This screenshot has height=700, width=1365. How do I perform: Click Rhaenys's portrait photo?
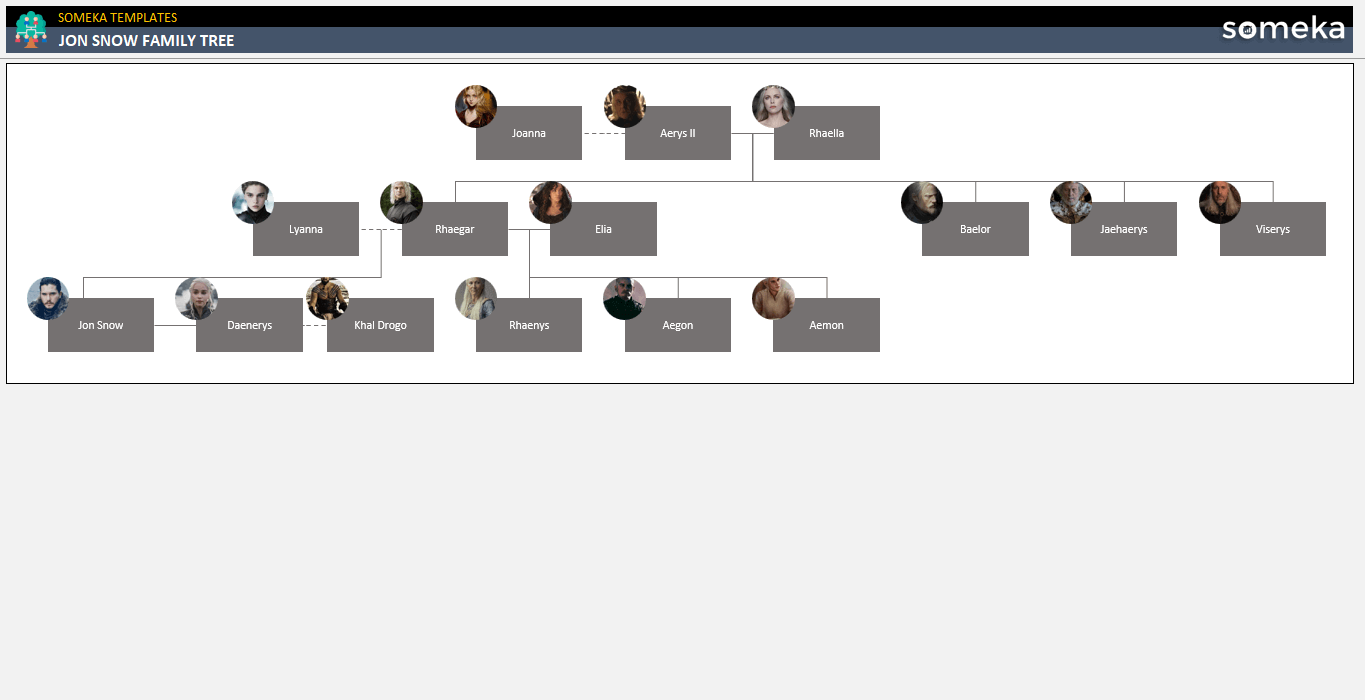pos(476,298)
